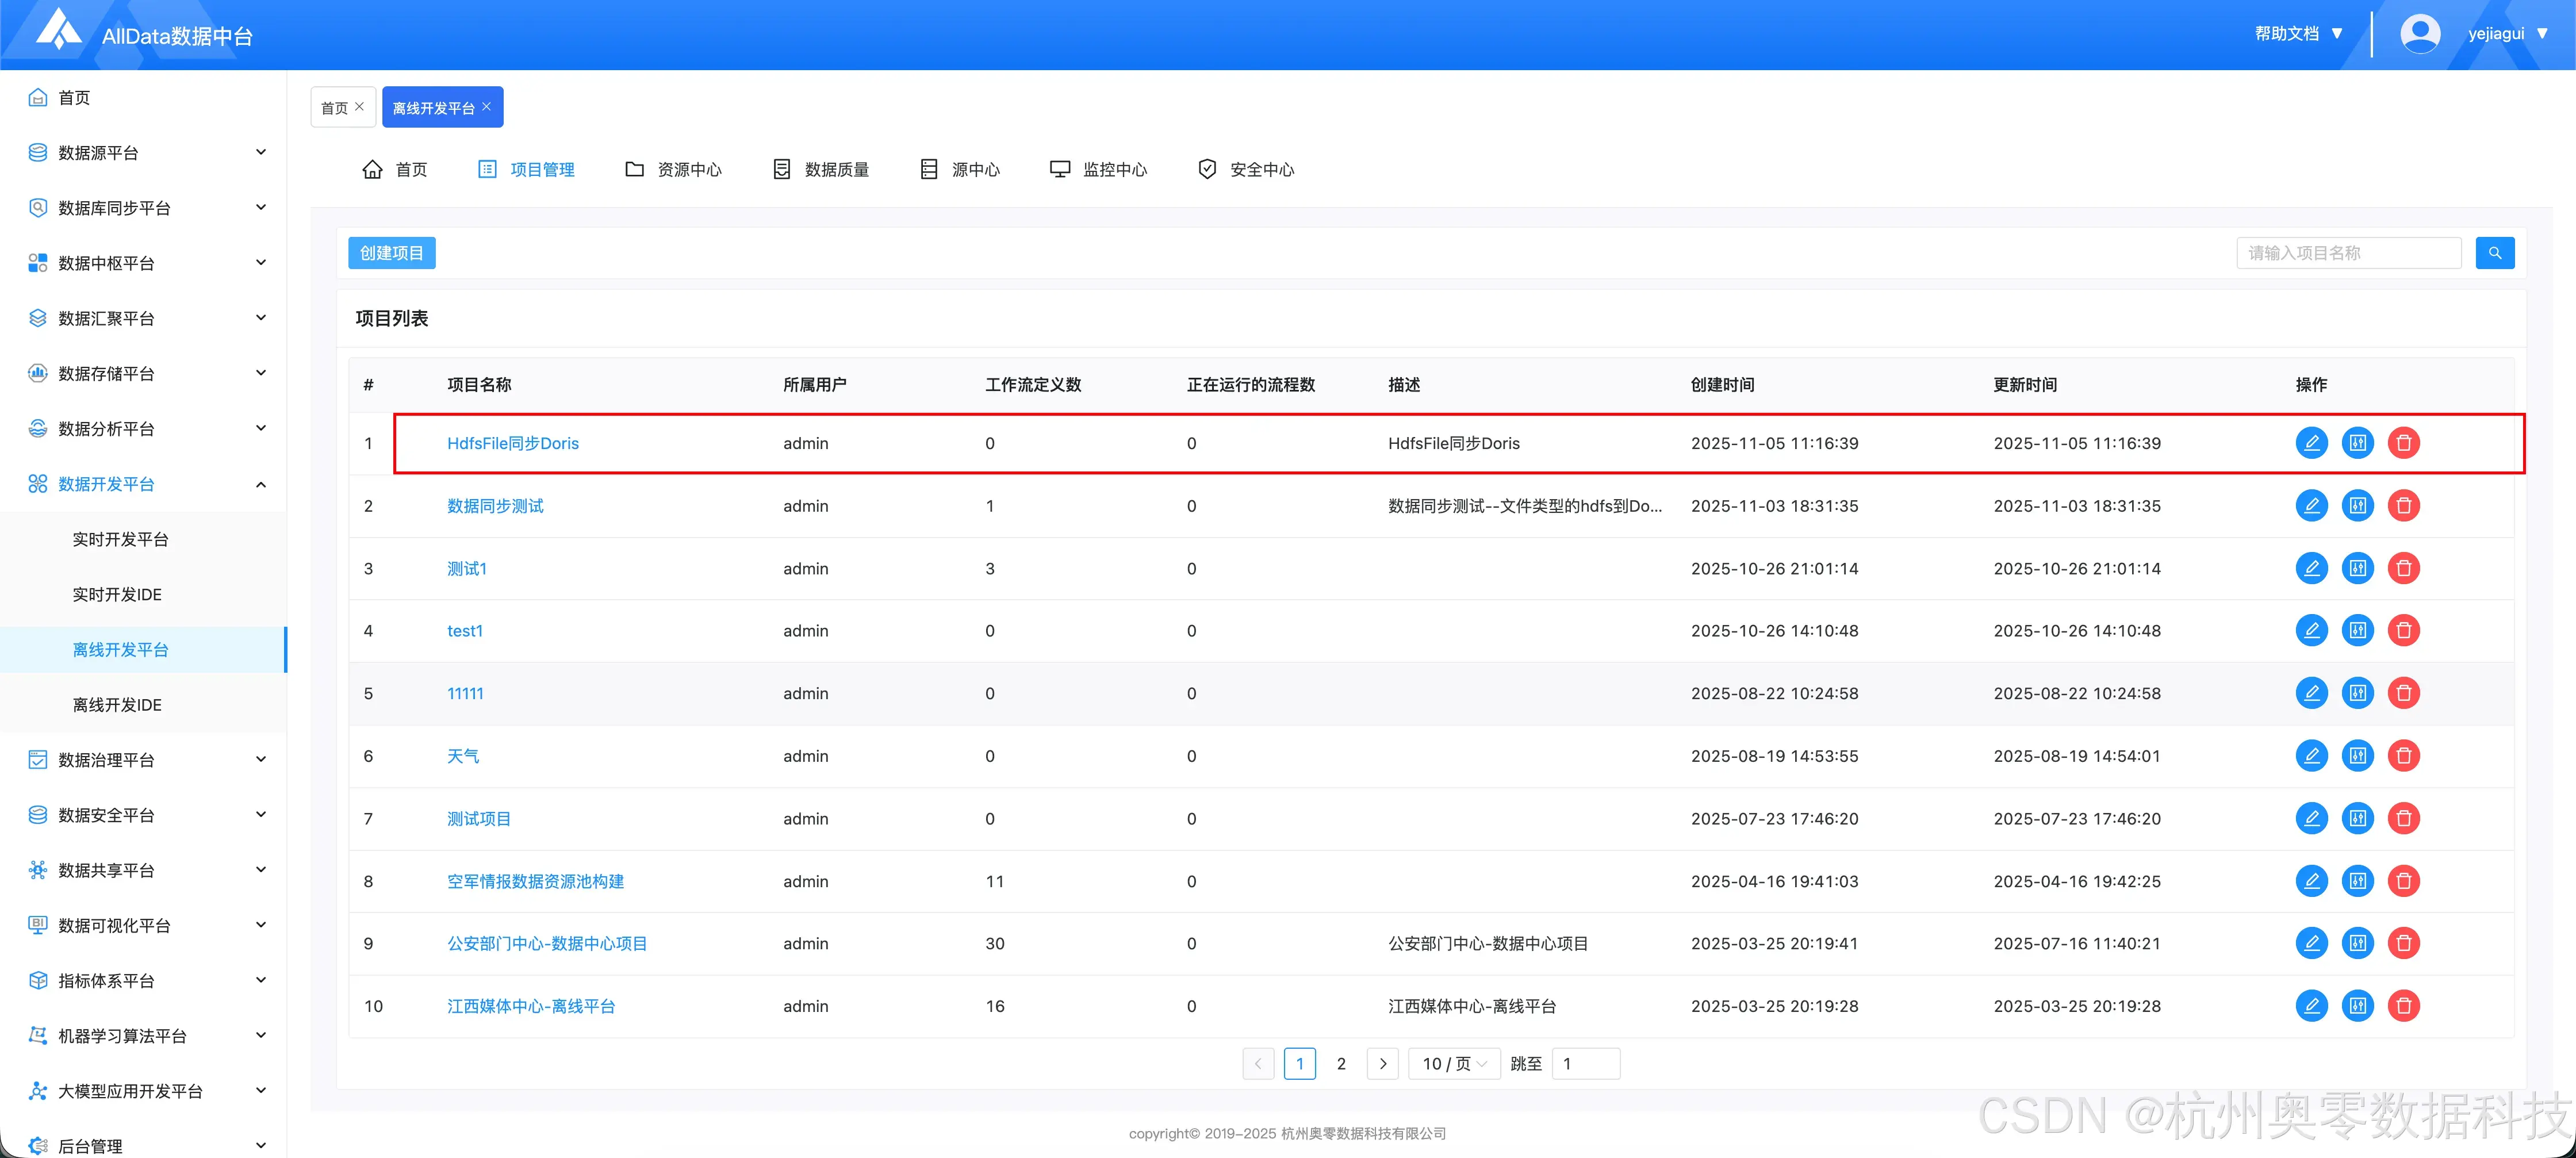打开数据同步测试项目的工作流定义图标
Viewport: 2576px width, 1158px height.
[x=2358, y=506]
